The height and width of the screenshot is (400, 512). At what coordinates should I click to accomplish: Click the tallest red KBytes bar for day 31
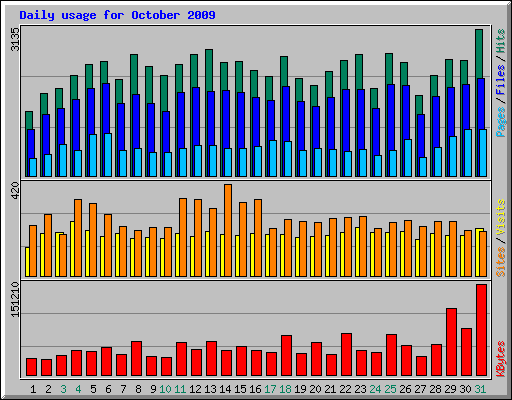(x=481, y=330)
